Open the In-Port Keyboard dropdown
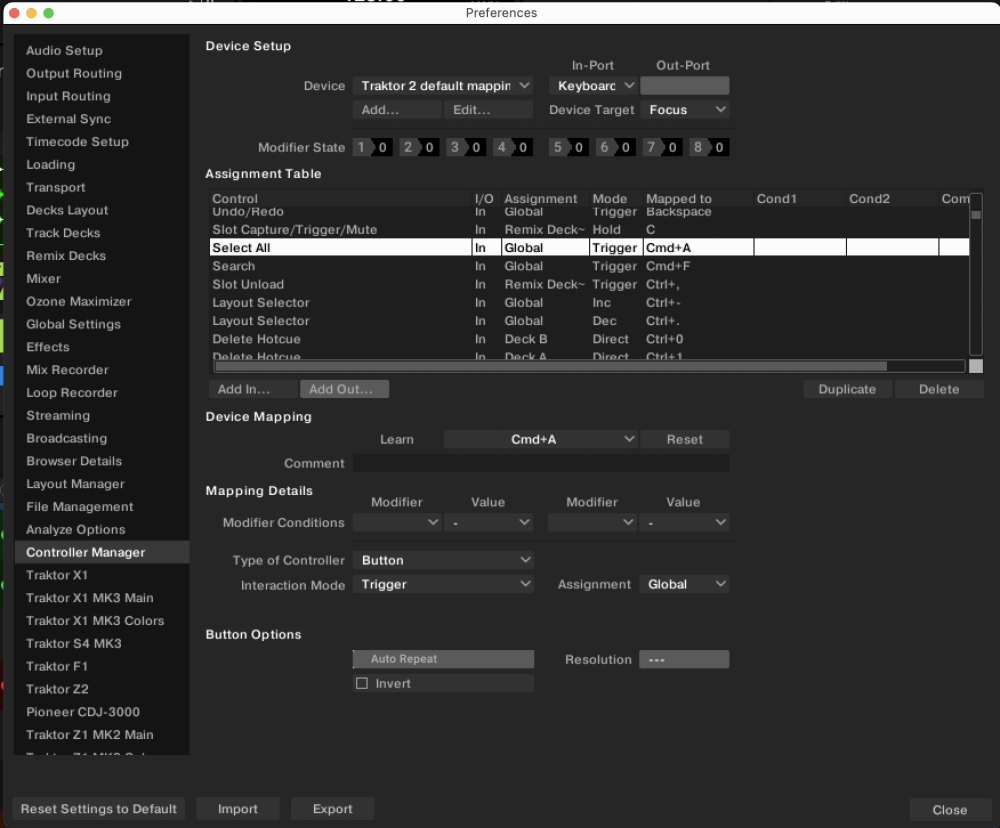 pyautogui.click(x=593, y=85)
